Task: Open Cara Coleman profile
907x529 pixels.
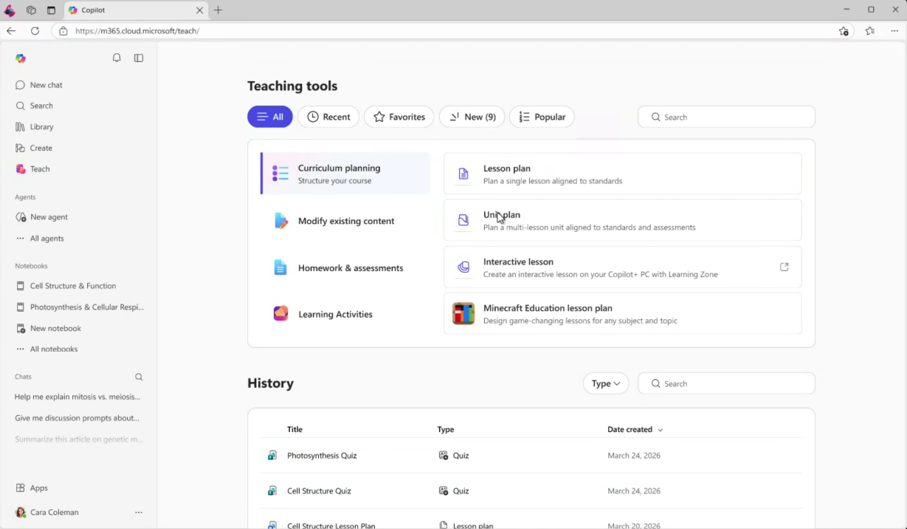Action: click(47, 512)
